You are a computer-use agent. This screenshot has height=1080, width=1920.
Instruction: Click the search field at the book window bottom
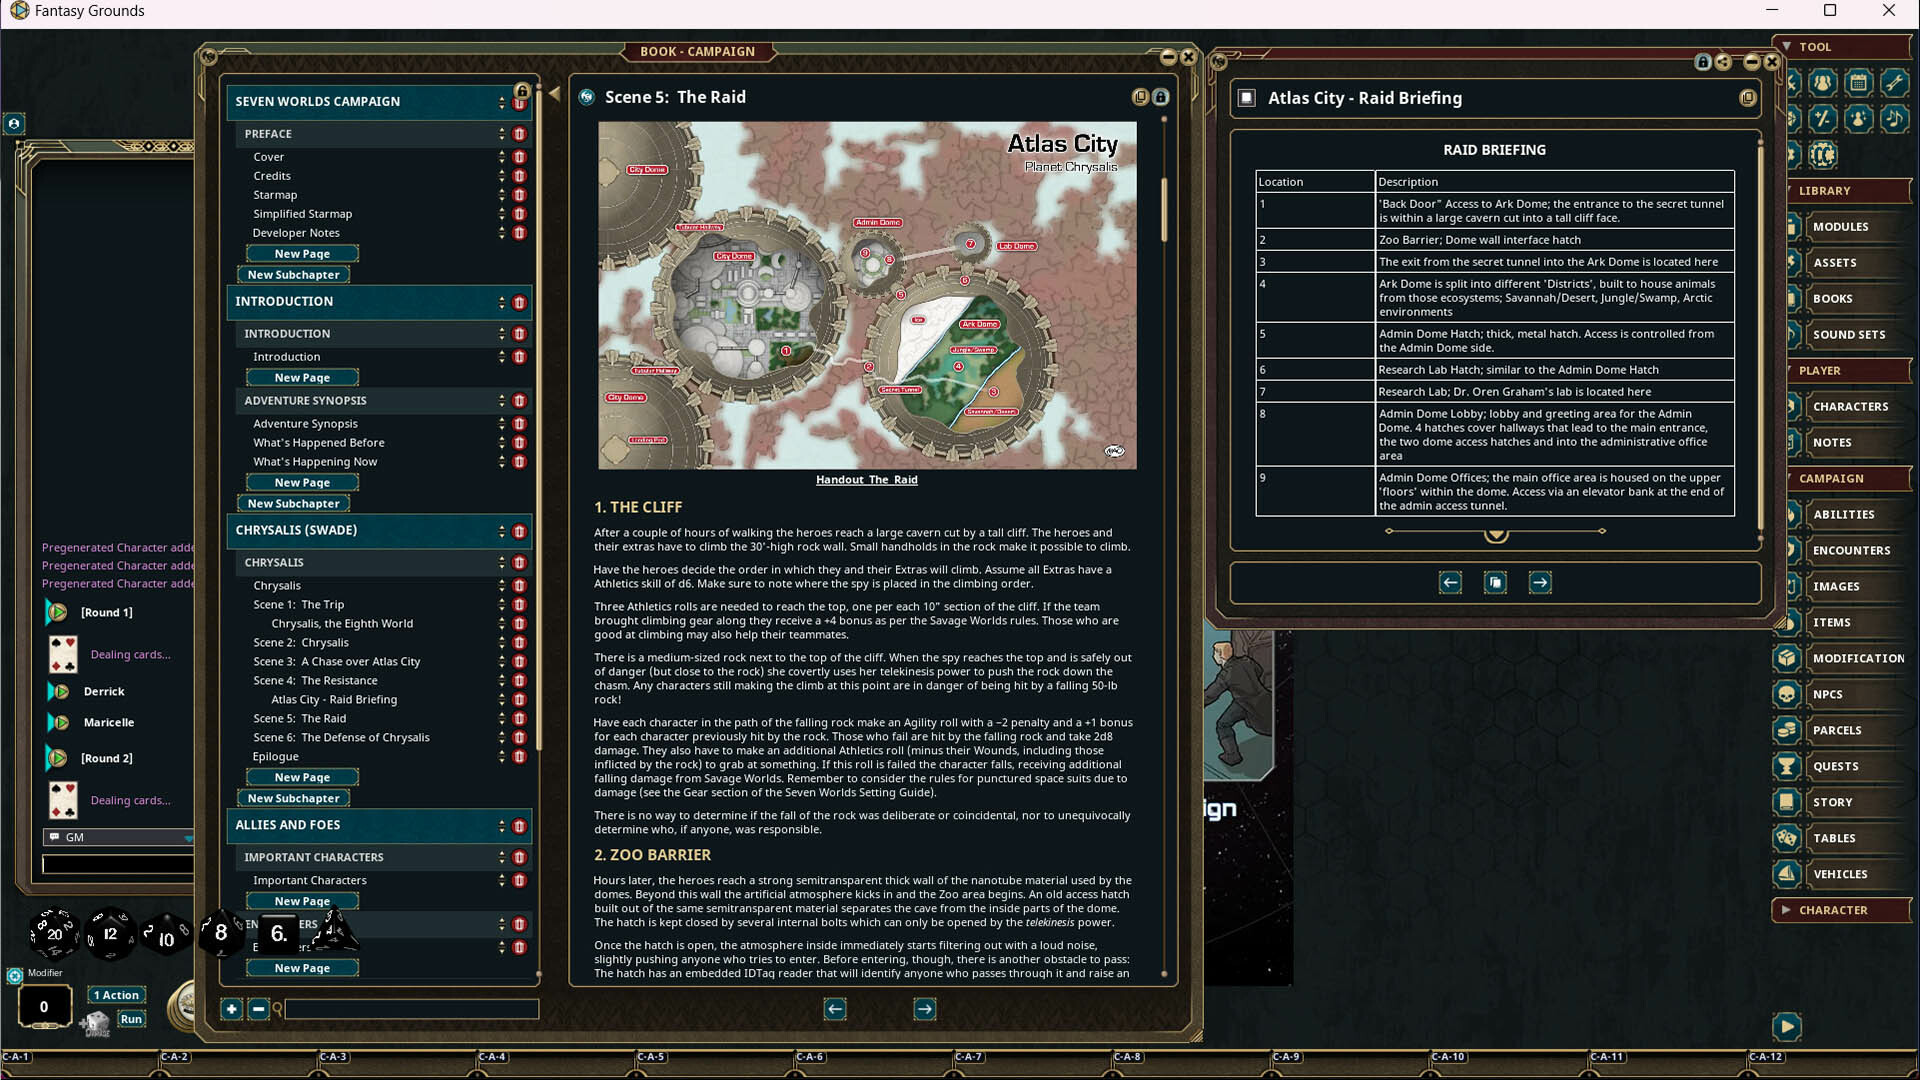[x=410, y=1009]
